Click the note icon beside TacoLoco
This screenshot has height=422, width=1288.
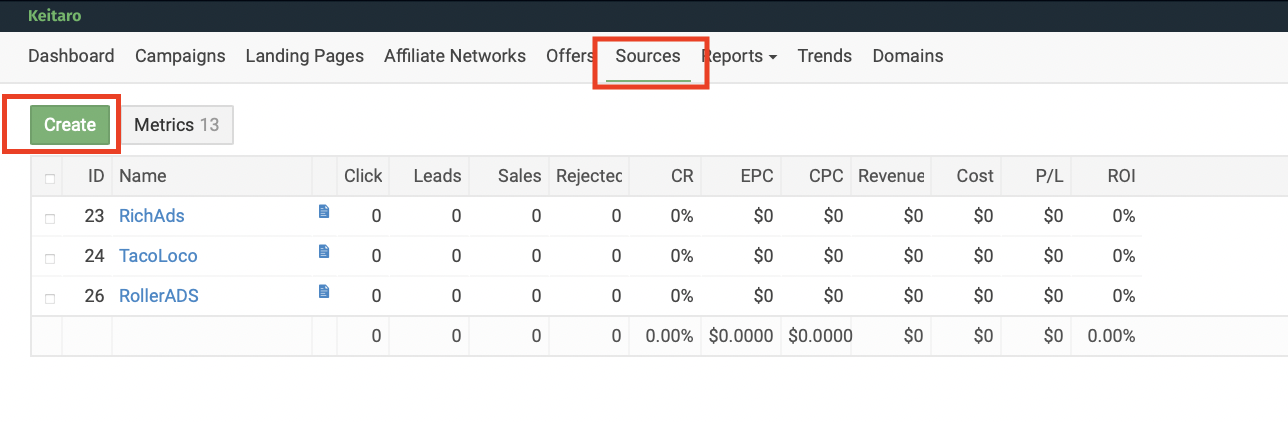click(324, 252)
